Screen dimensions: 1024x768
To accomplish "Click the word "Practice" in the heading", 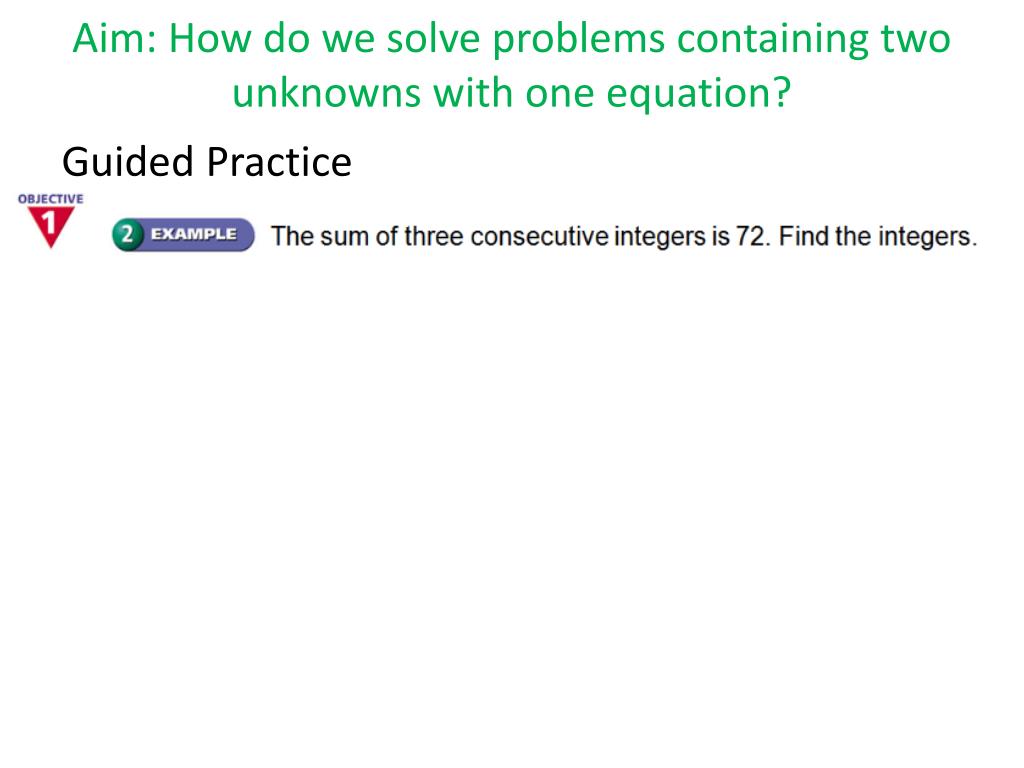I will coord(279,162).
